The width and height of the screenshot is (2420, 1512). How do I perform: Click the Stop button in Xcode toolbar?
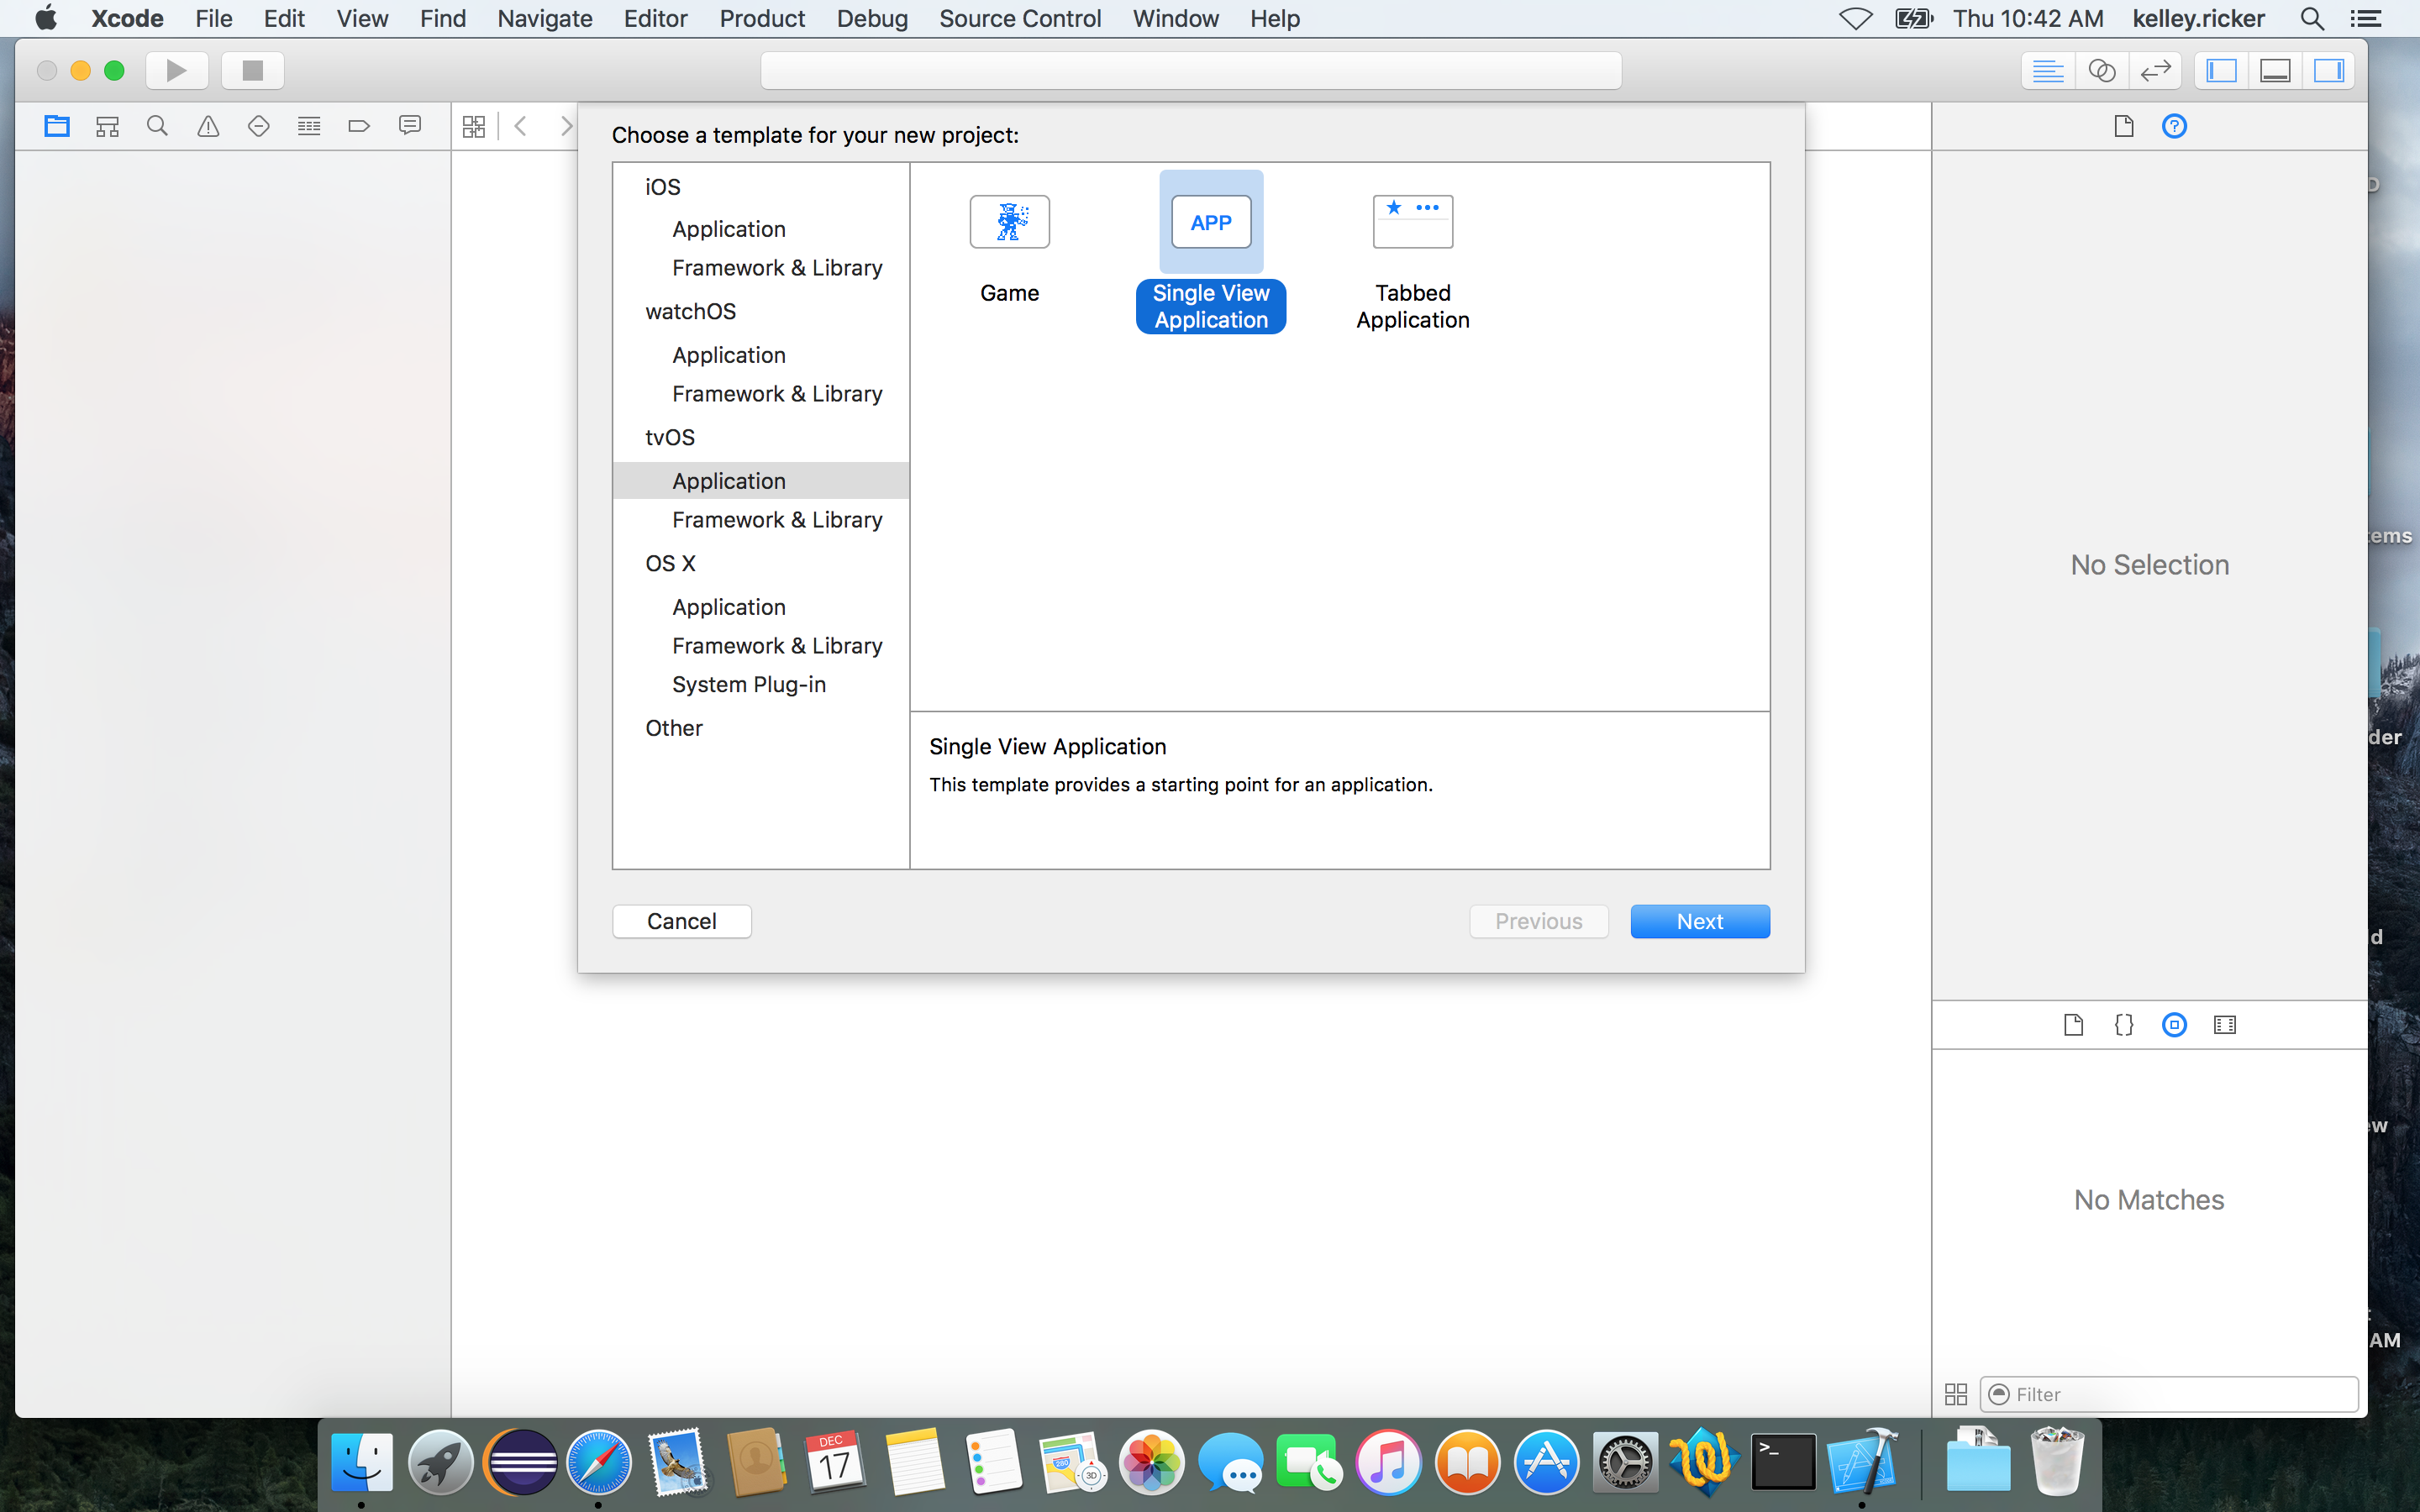click(x=253, y=70)
